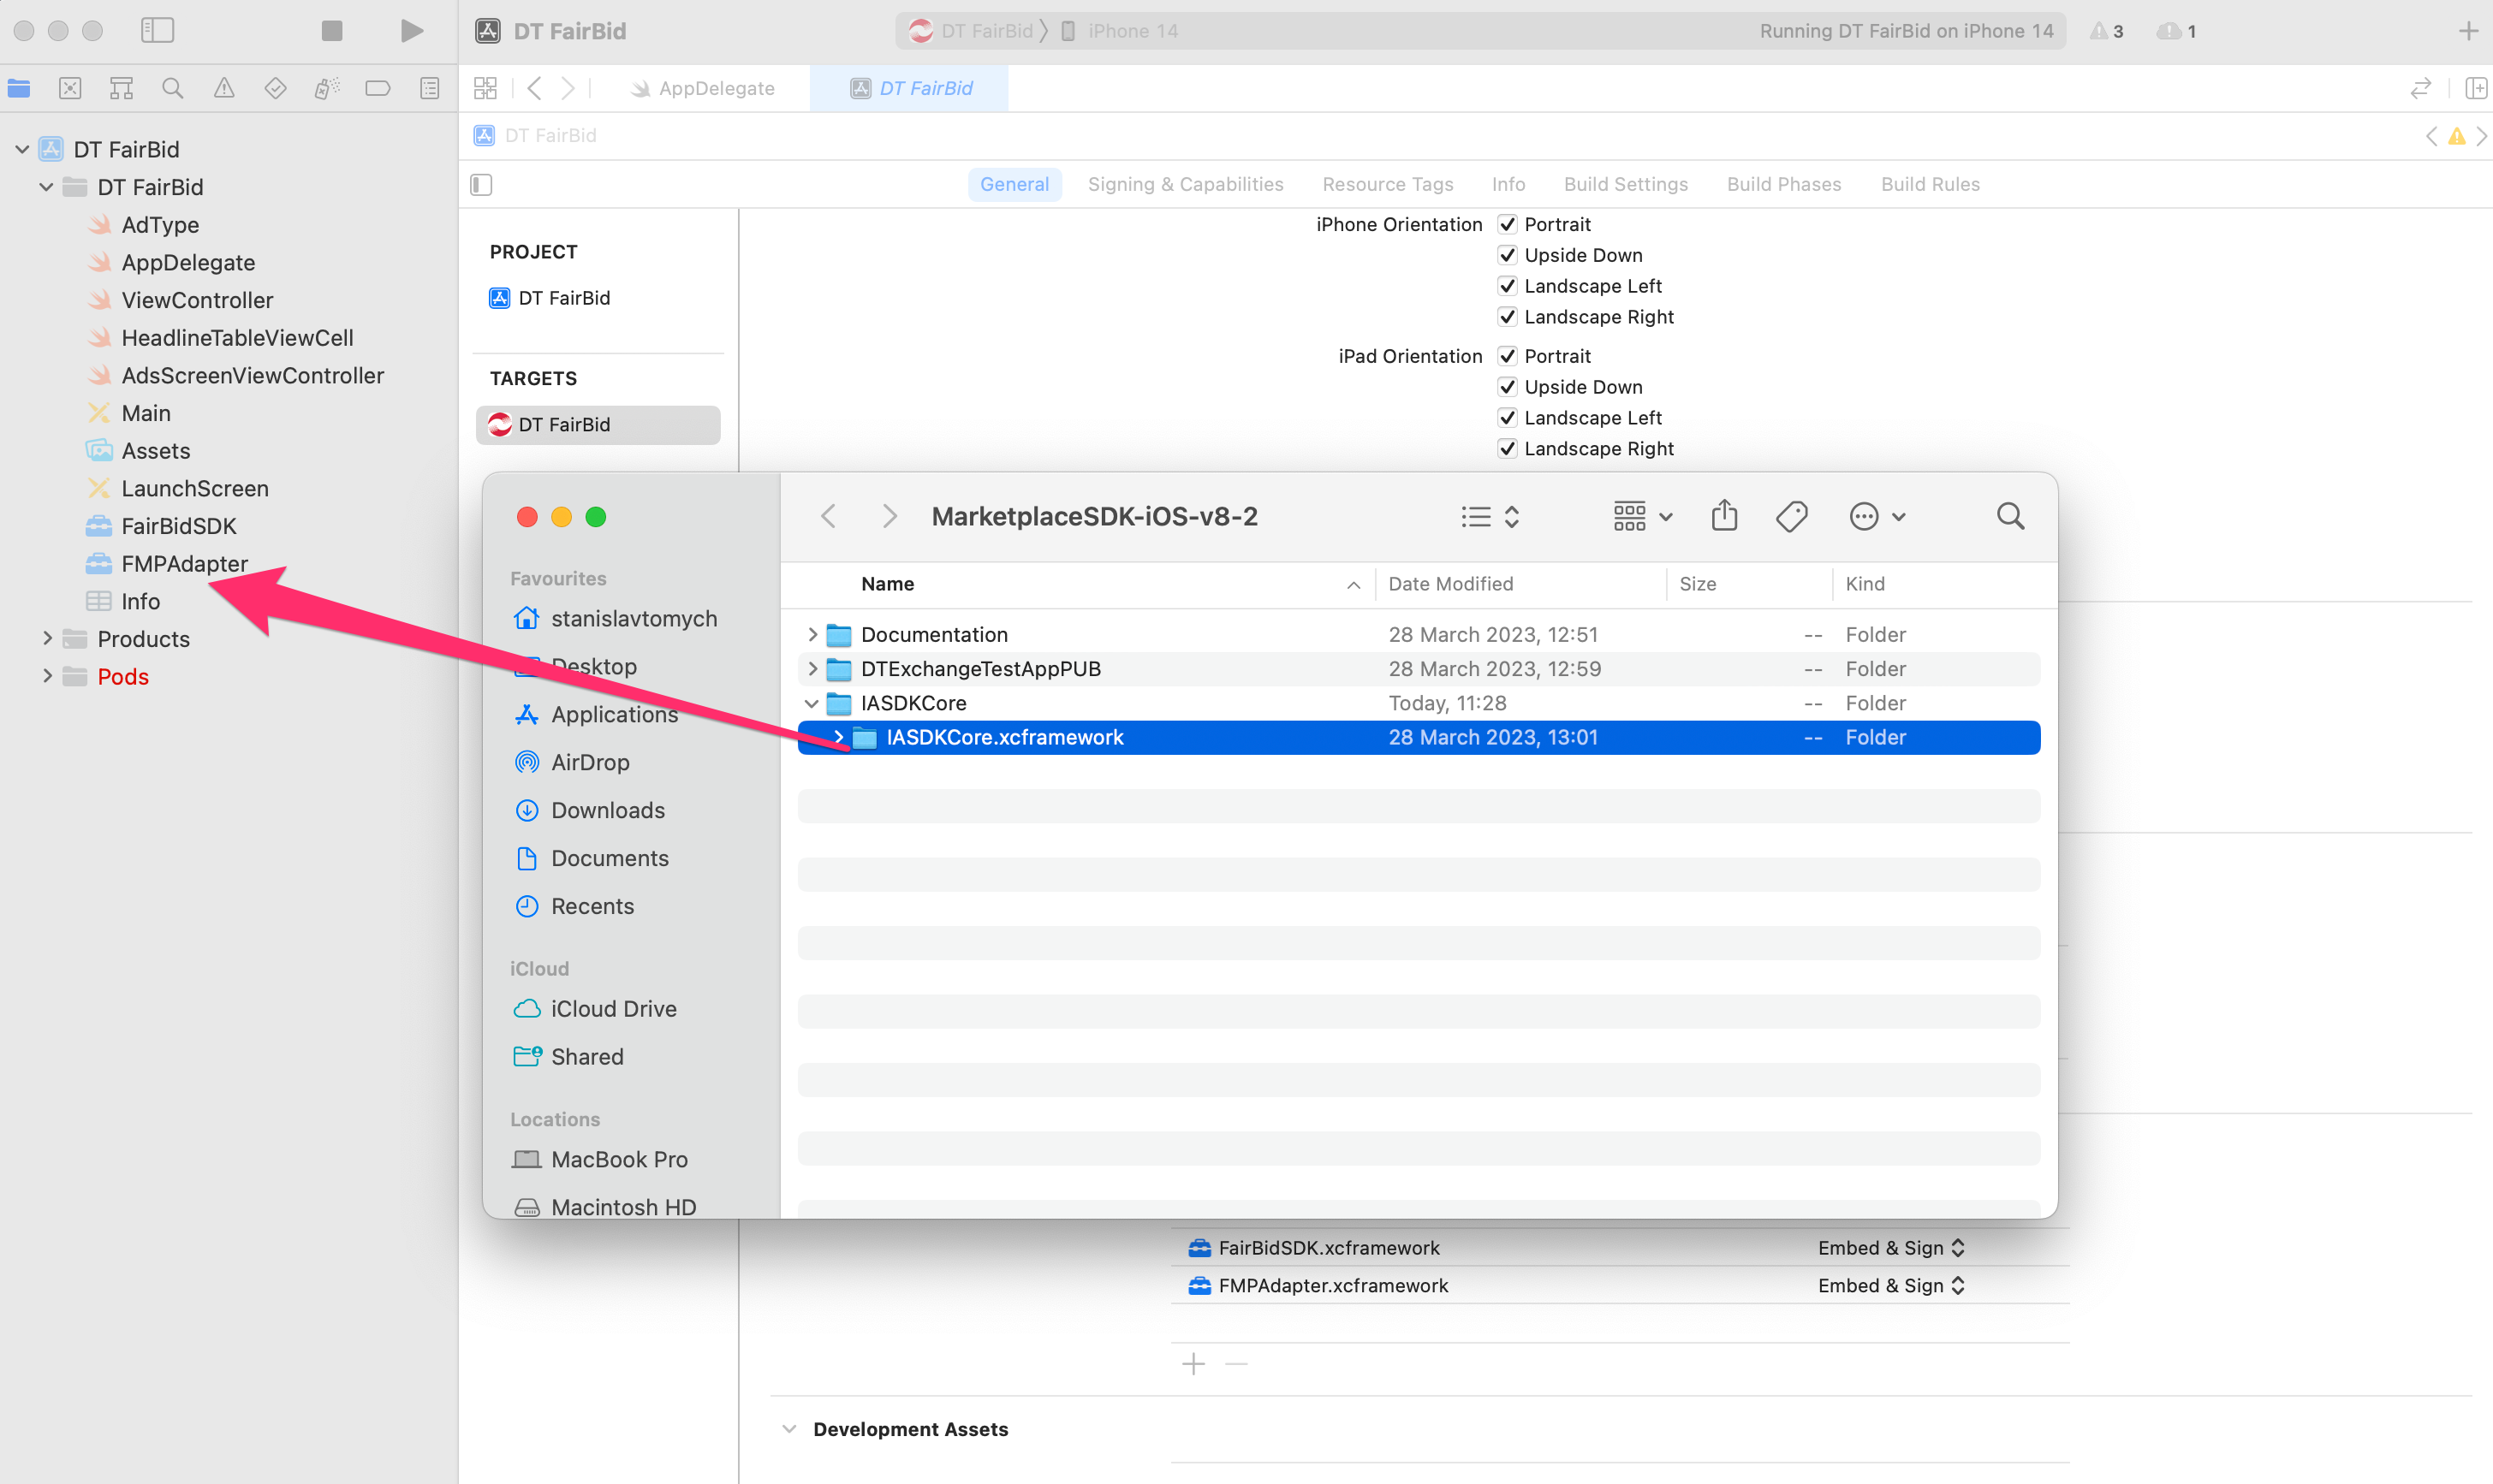Open the AppDelegate editor tab
This screenshot has width=2493, height=1484.
[x=716, y=88]
